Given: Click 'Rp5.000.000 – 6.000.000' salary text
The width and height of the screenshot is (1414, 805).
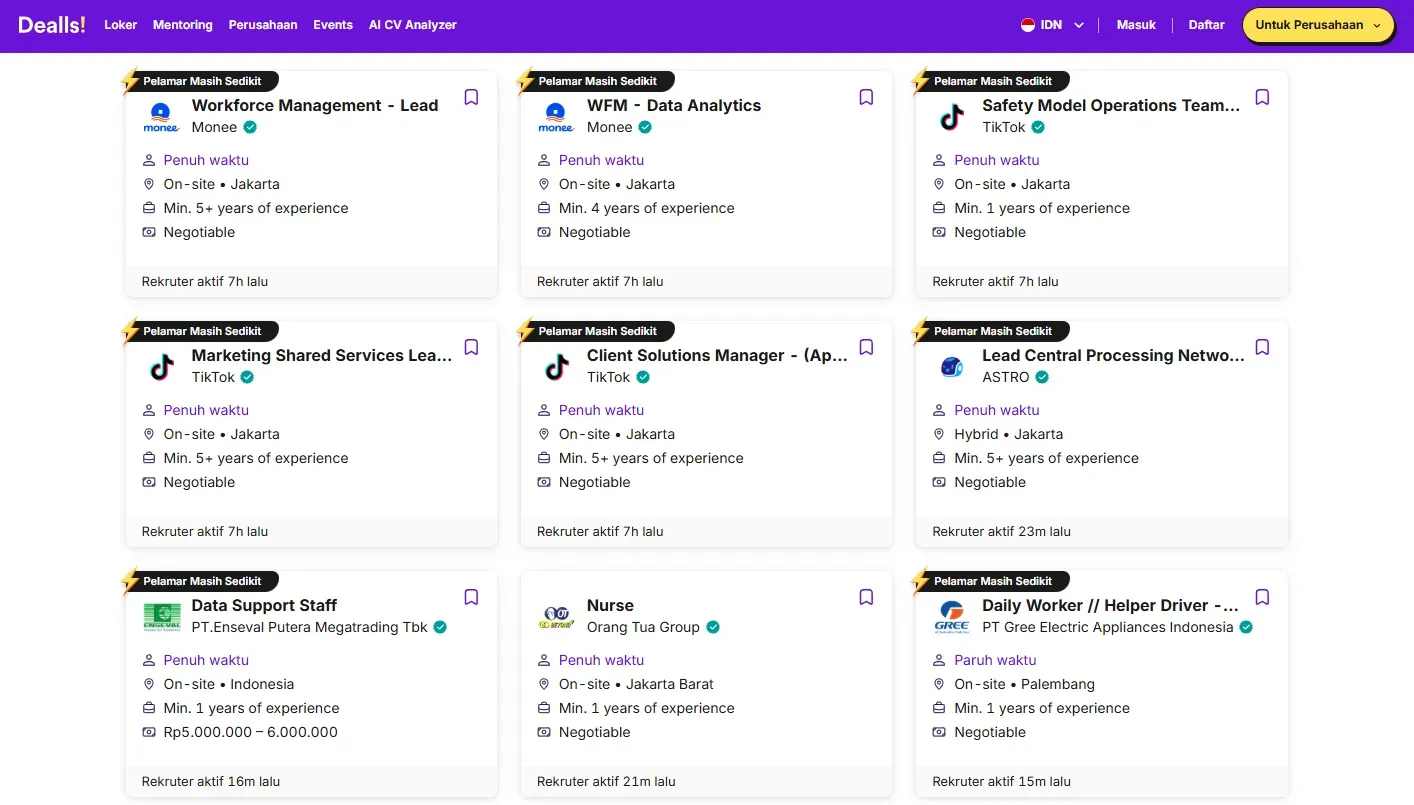Looking at the screenshot, I should 251,732.
